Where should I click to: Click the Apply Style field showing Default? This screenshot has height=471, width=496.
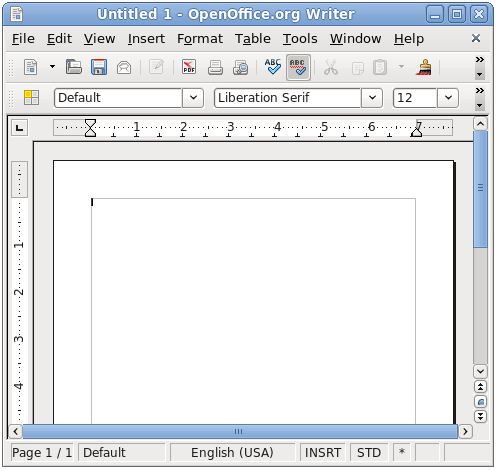click(x=118, y=98)
